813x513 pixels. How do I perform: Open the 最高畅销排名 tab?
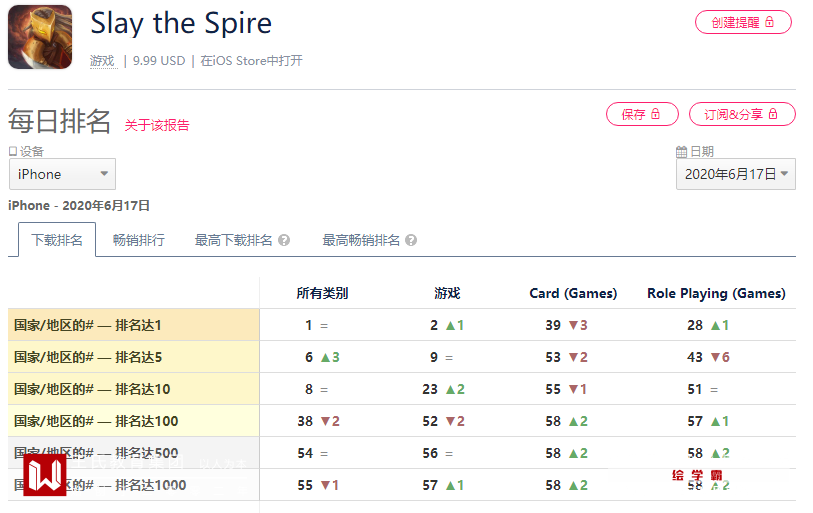pyautogui.click(x=360, y=240)
